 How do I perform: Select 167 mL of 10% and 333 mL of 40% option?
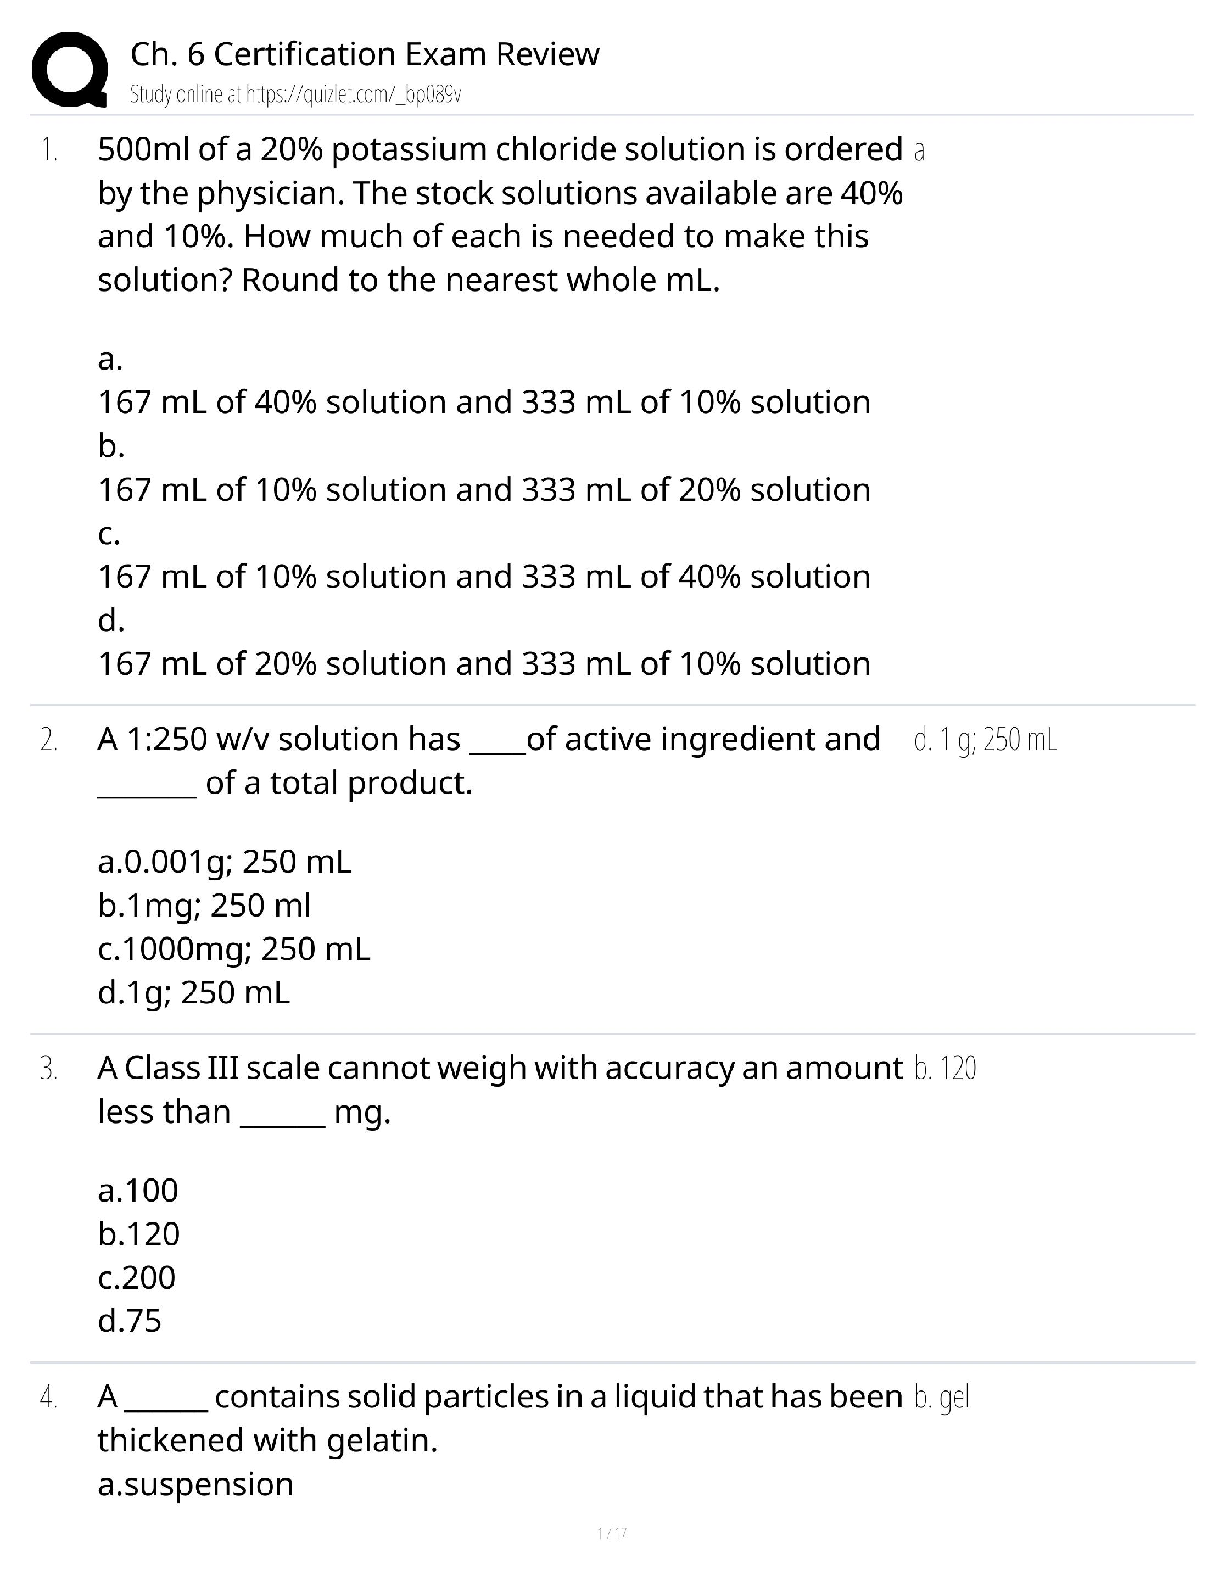pos(484,577)
